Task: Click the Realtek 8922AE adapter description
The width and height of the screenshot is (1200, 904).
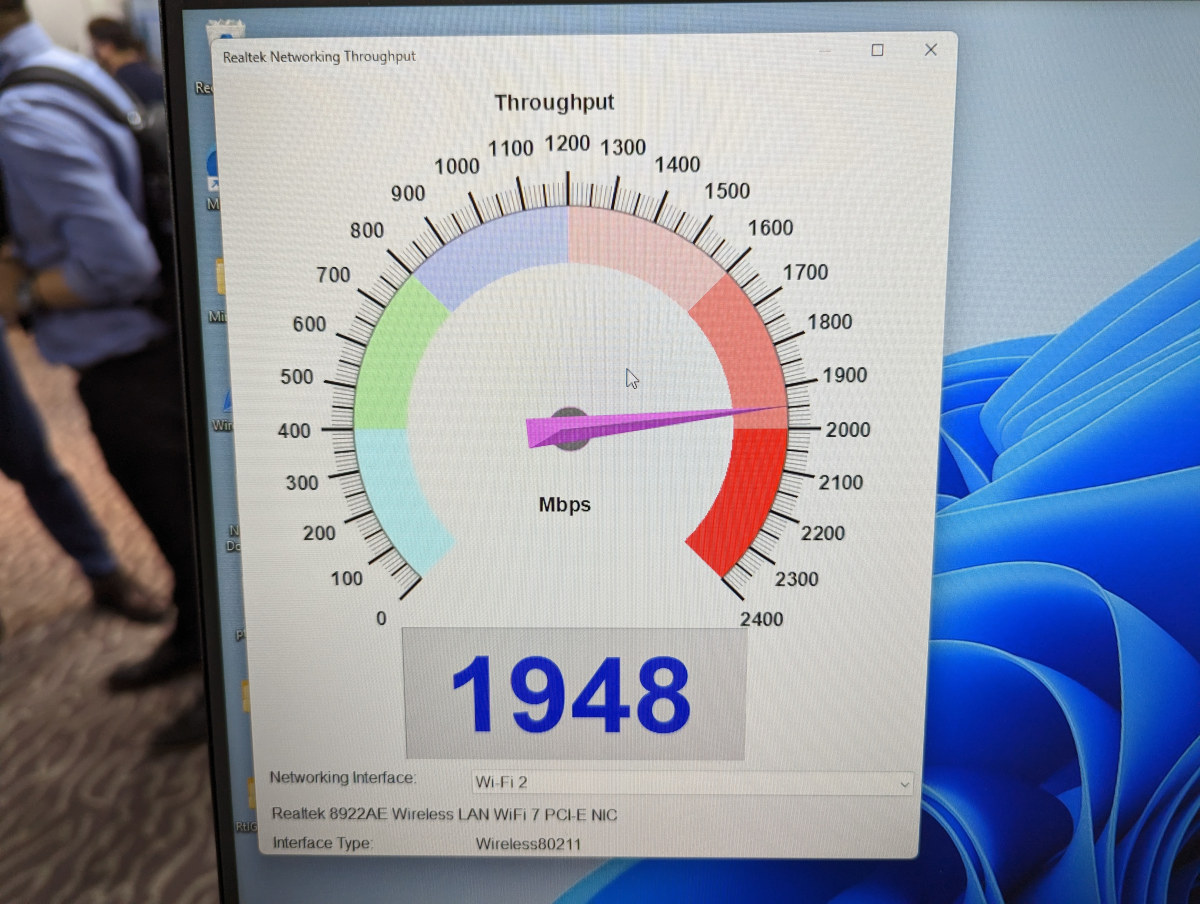Action: (444, 815)
